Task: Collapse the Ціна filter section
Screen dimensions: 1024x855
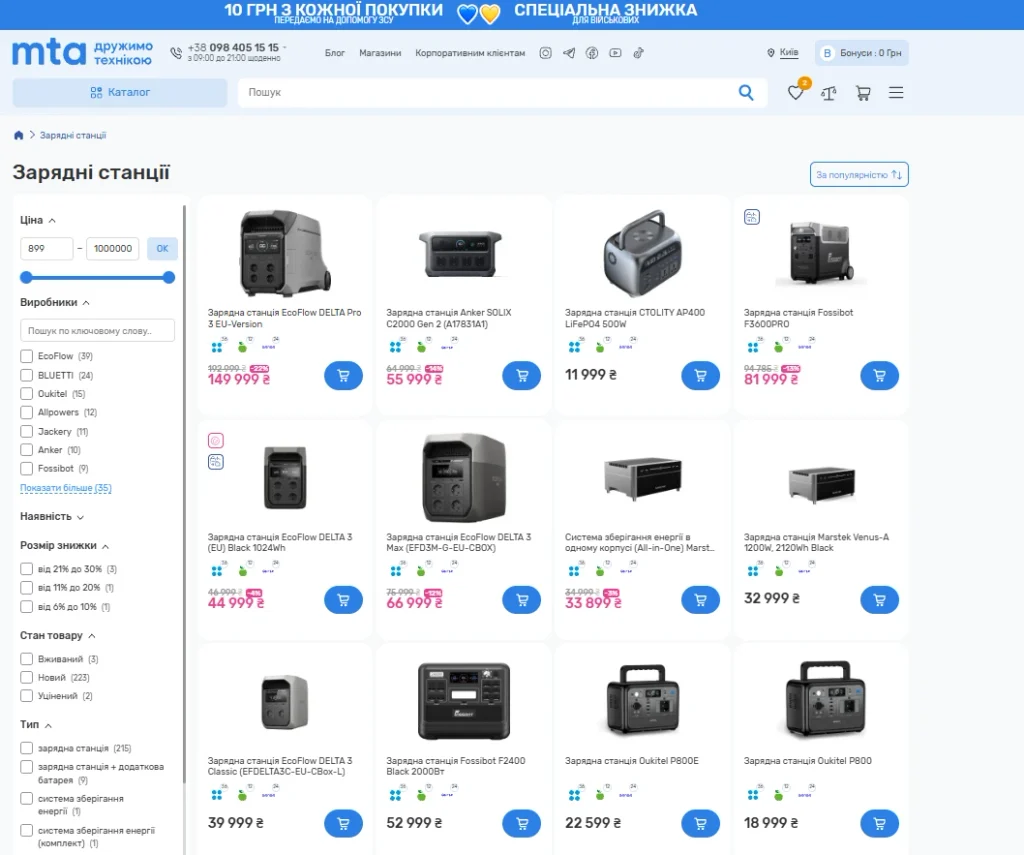Action: tap(38, 220)
